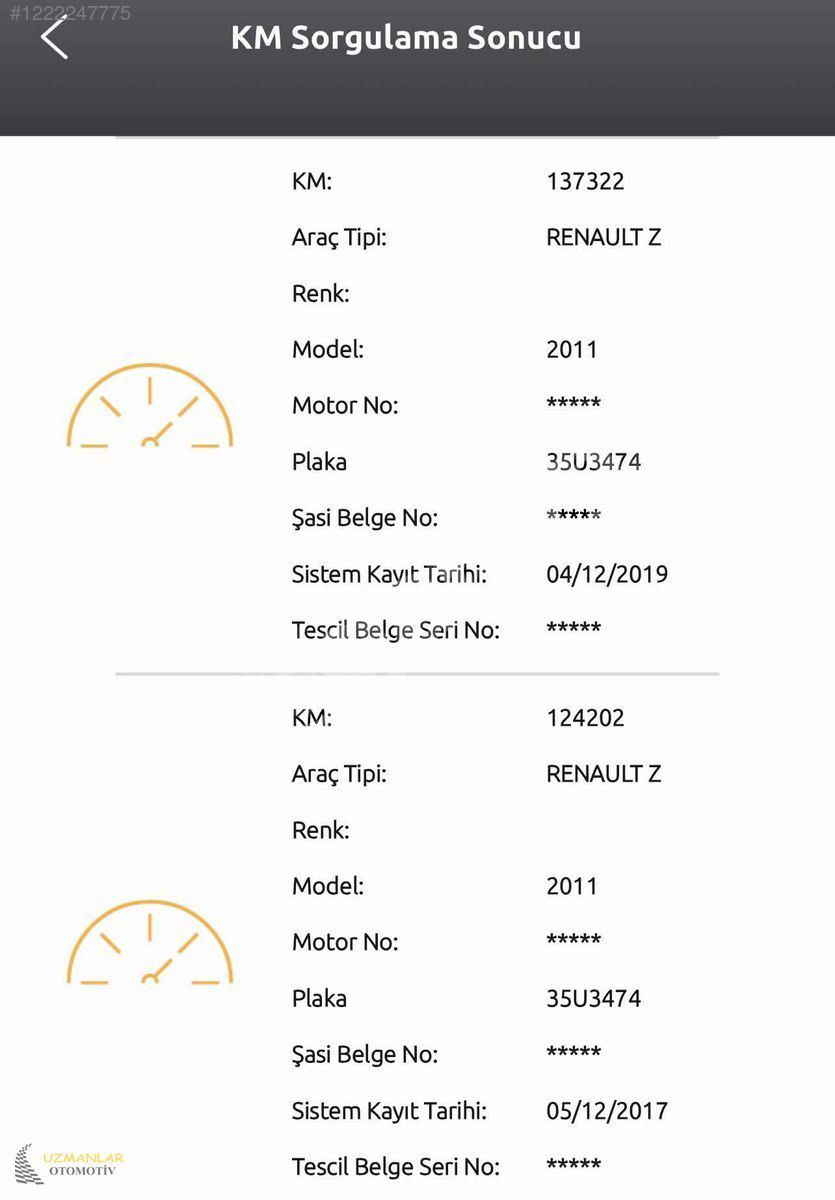Tap first Şasi Belge No label

pyautogui.click(x=365, y=519)
